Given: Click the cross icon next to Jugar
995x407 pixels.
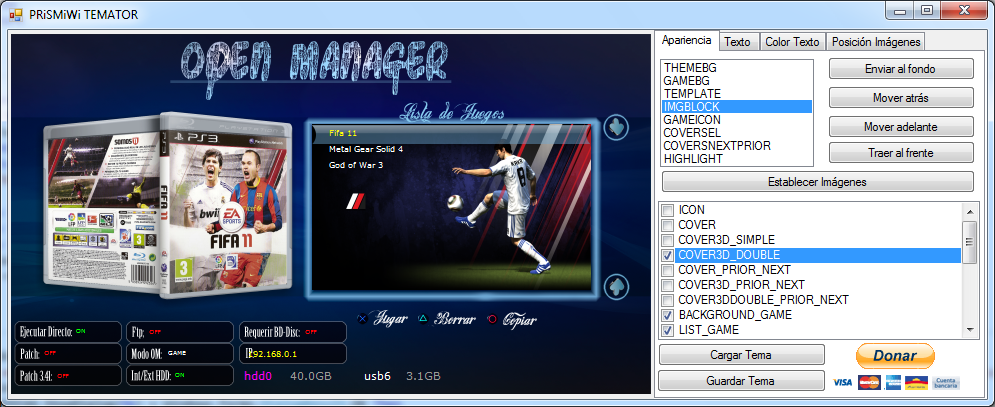Looking at the screenshot, I should click(362, 320).
